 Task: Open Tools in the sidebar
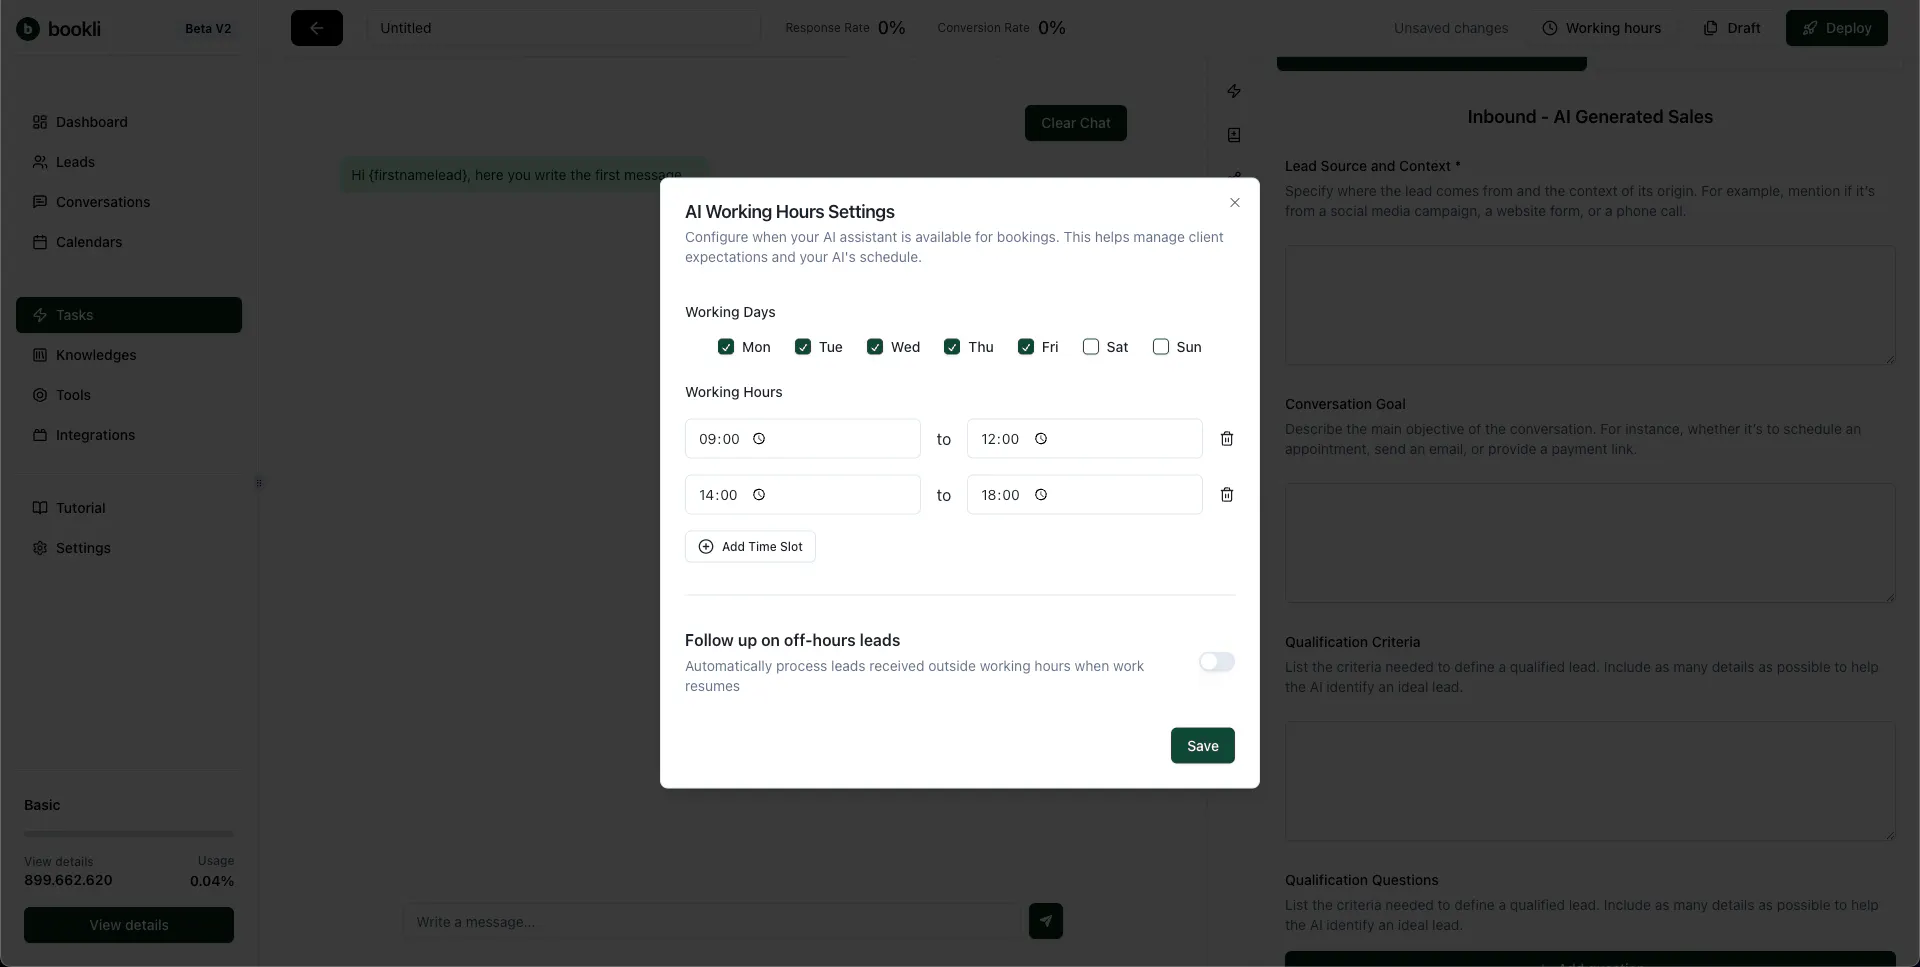[128, 395]
